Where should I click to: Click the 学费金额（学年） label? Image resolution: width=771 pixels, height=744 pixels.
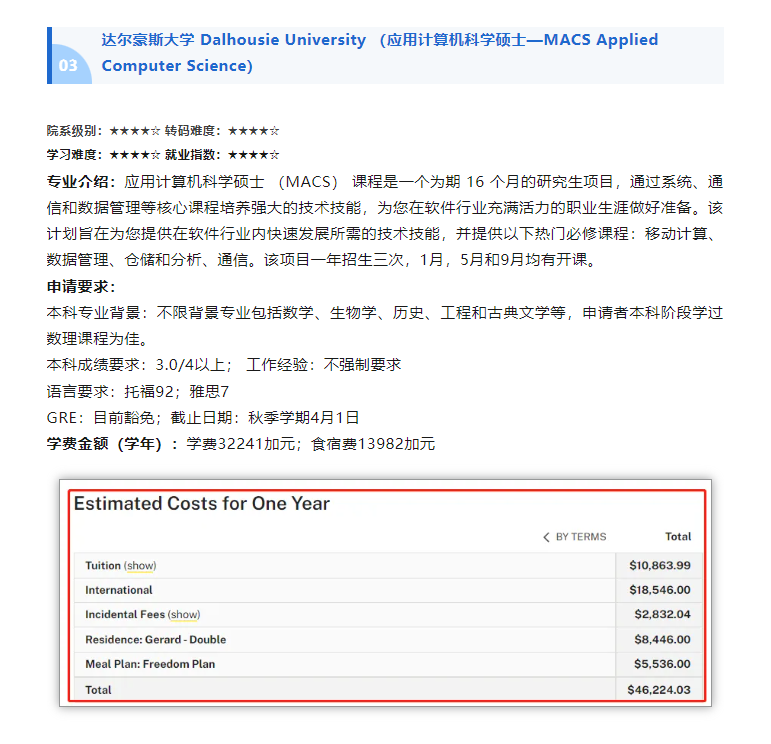point(112,444)
